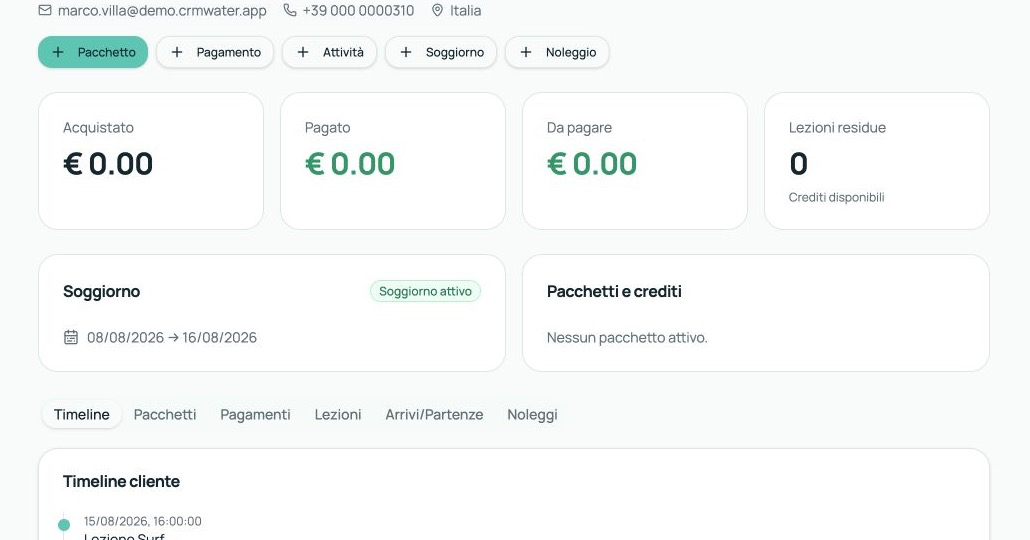Viewport: 1030px width, 540px height.
Task: Open the Pacchetti tab
Action: [165, 415]
